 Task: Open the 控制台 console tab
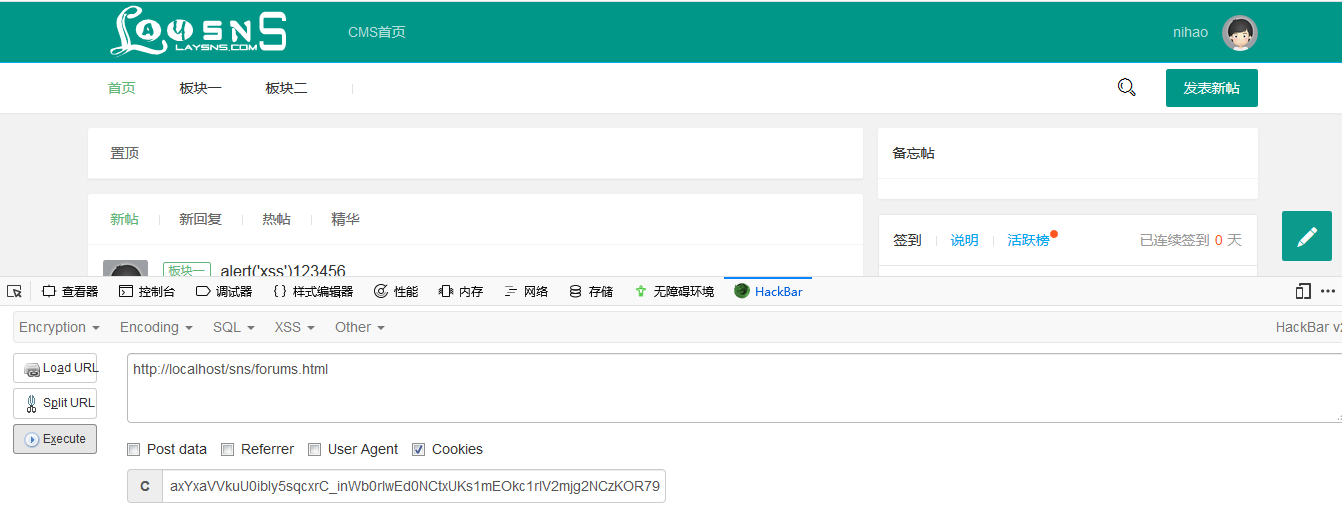[147, 291]
